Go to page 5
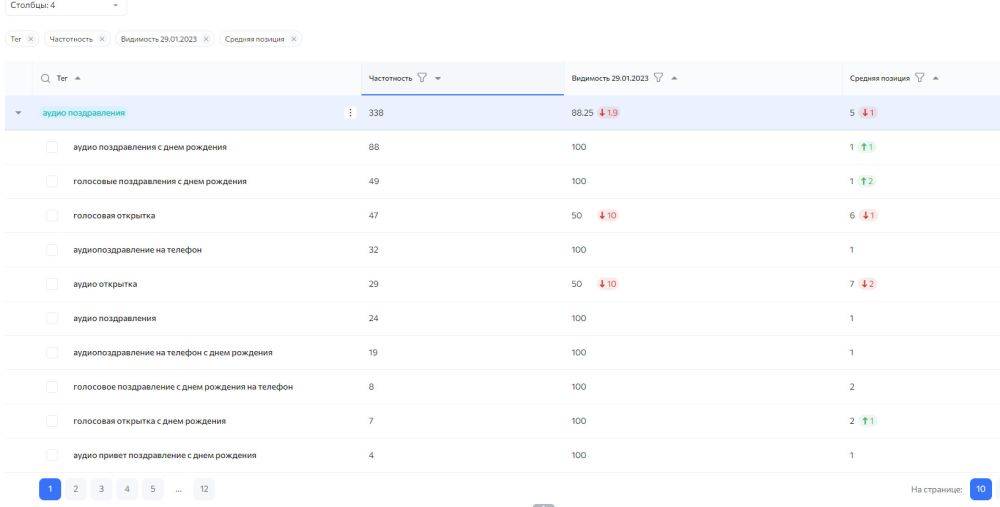 tap(152, 489)
